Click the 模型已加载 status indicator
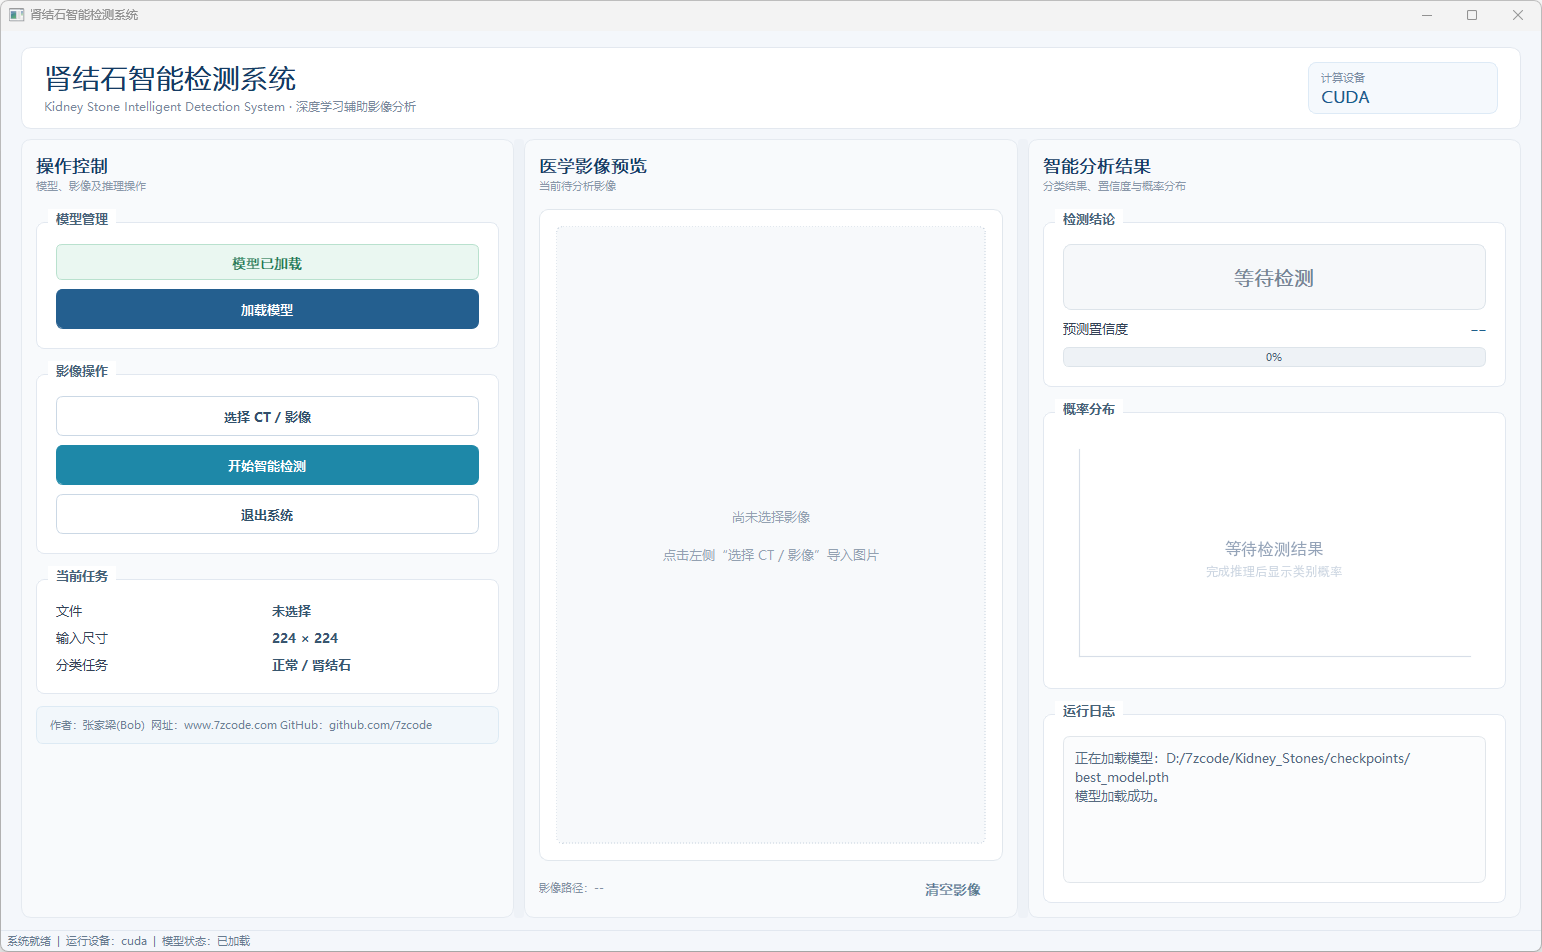 [x=267, y=263]
